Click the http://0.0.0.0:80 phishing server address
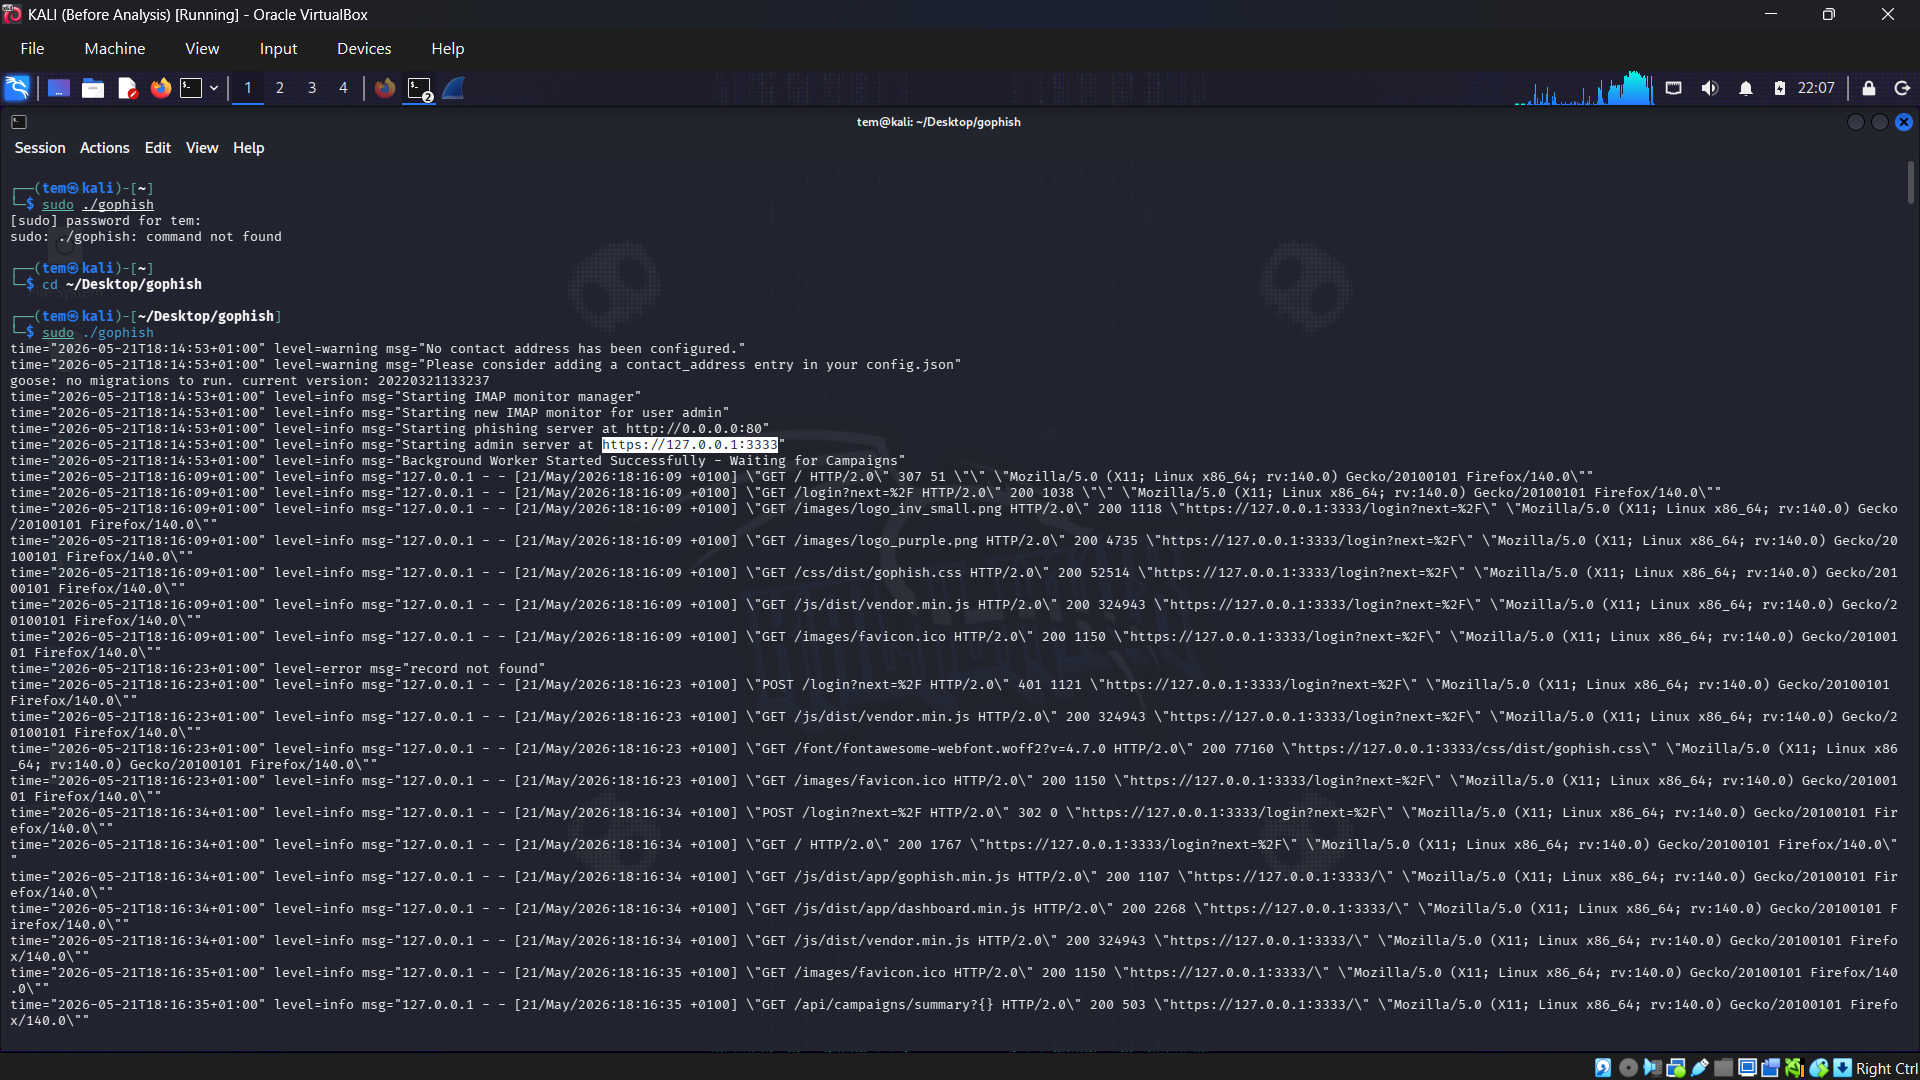 [694, 429]
